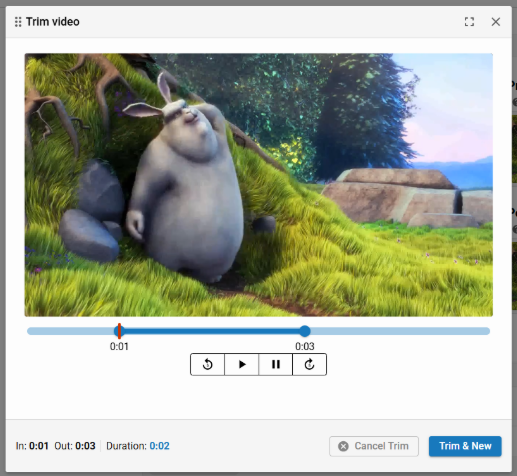Close the Trim video dialog
This screenshot has width=517, height=476.
click(x=496, y=22)
